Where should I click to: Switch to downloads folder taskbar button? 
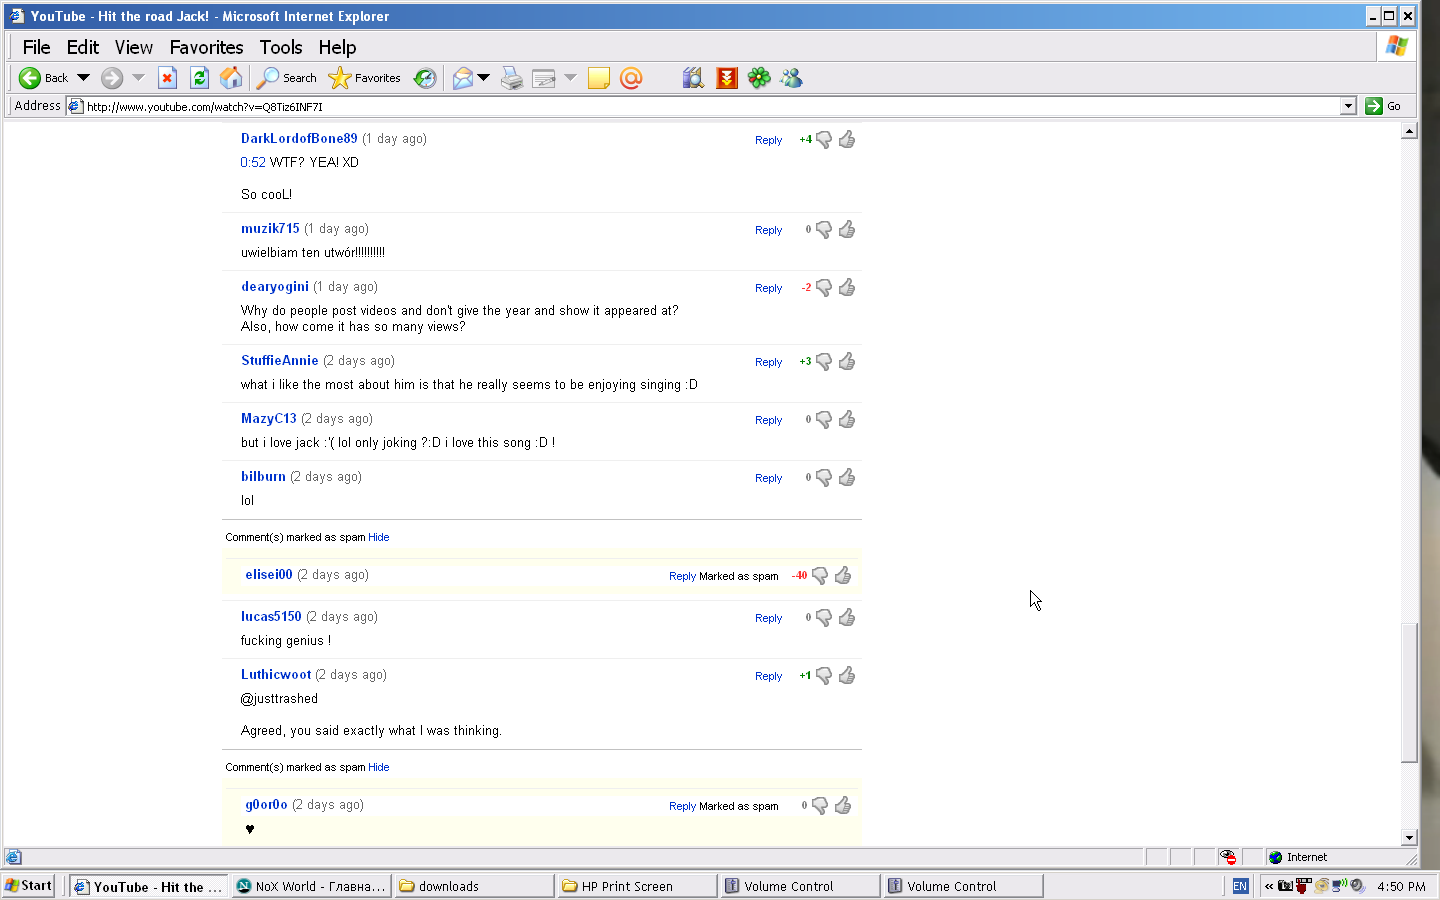[474, 886]
